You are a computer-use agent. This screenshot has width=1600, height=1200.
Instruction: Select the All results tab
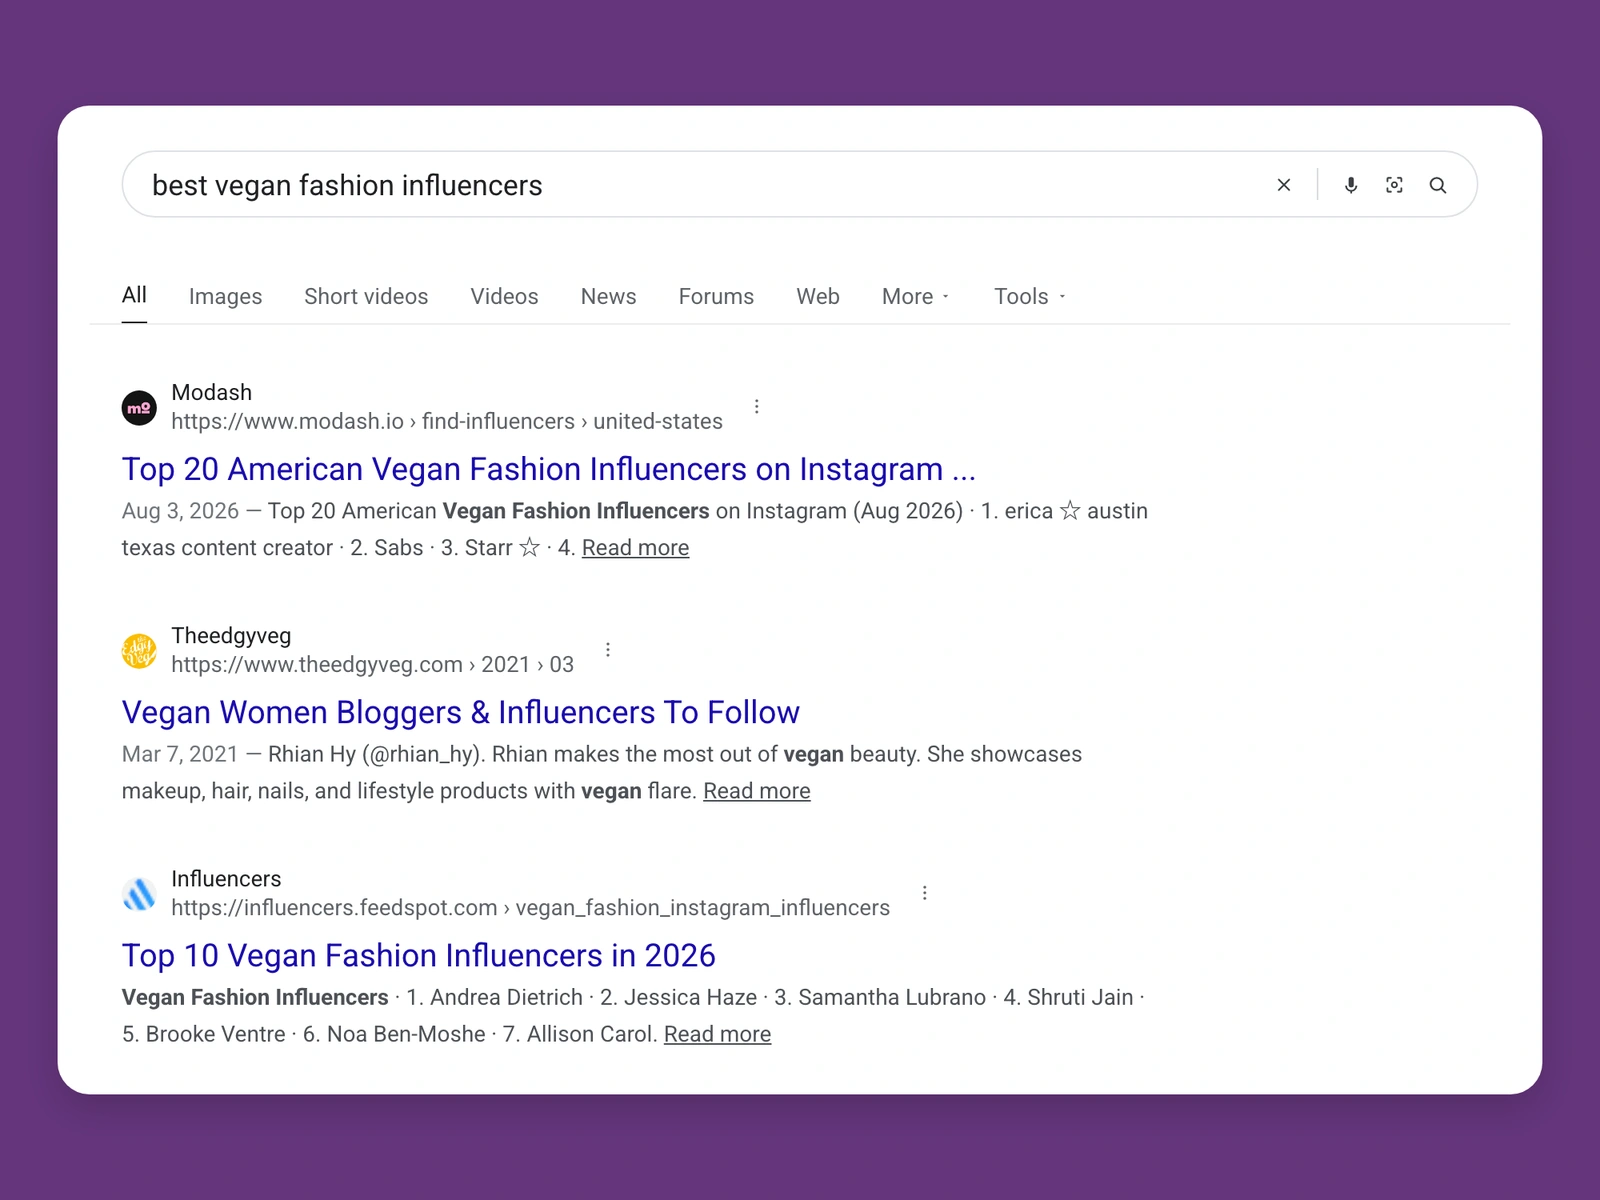pyautogui.click(x=134, y=295)
